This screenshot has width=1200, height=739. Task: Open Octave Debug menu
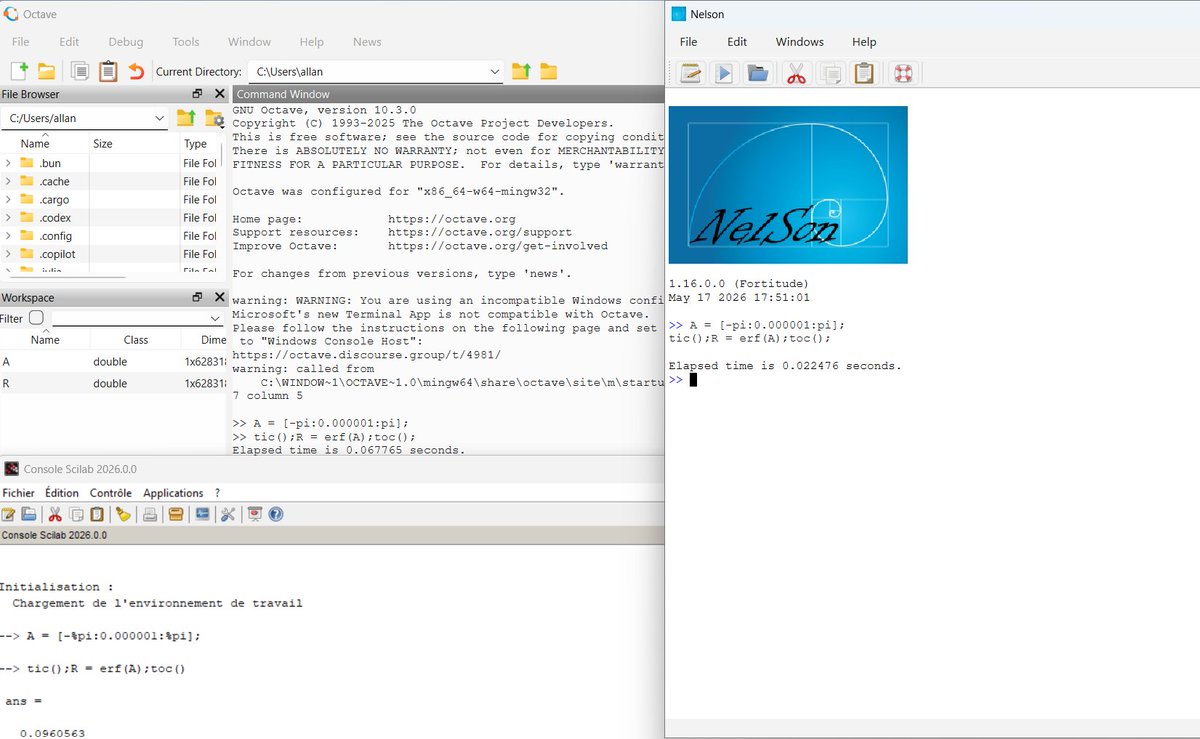tap(126, 42)
